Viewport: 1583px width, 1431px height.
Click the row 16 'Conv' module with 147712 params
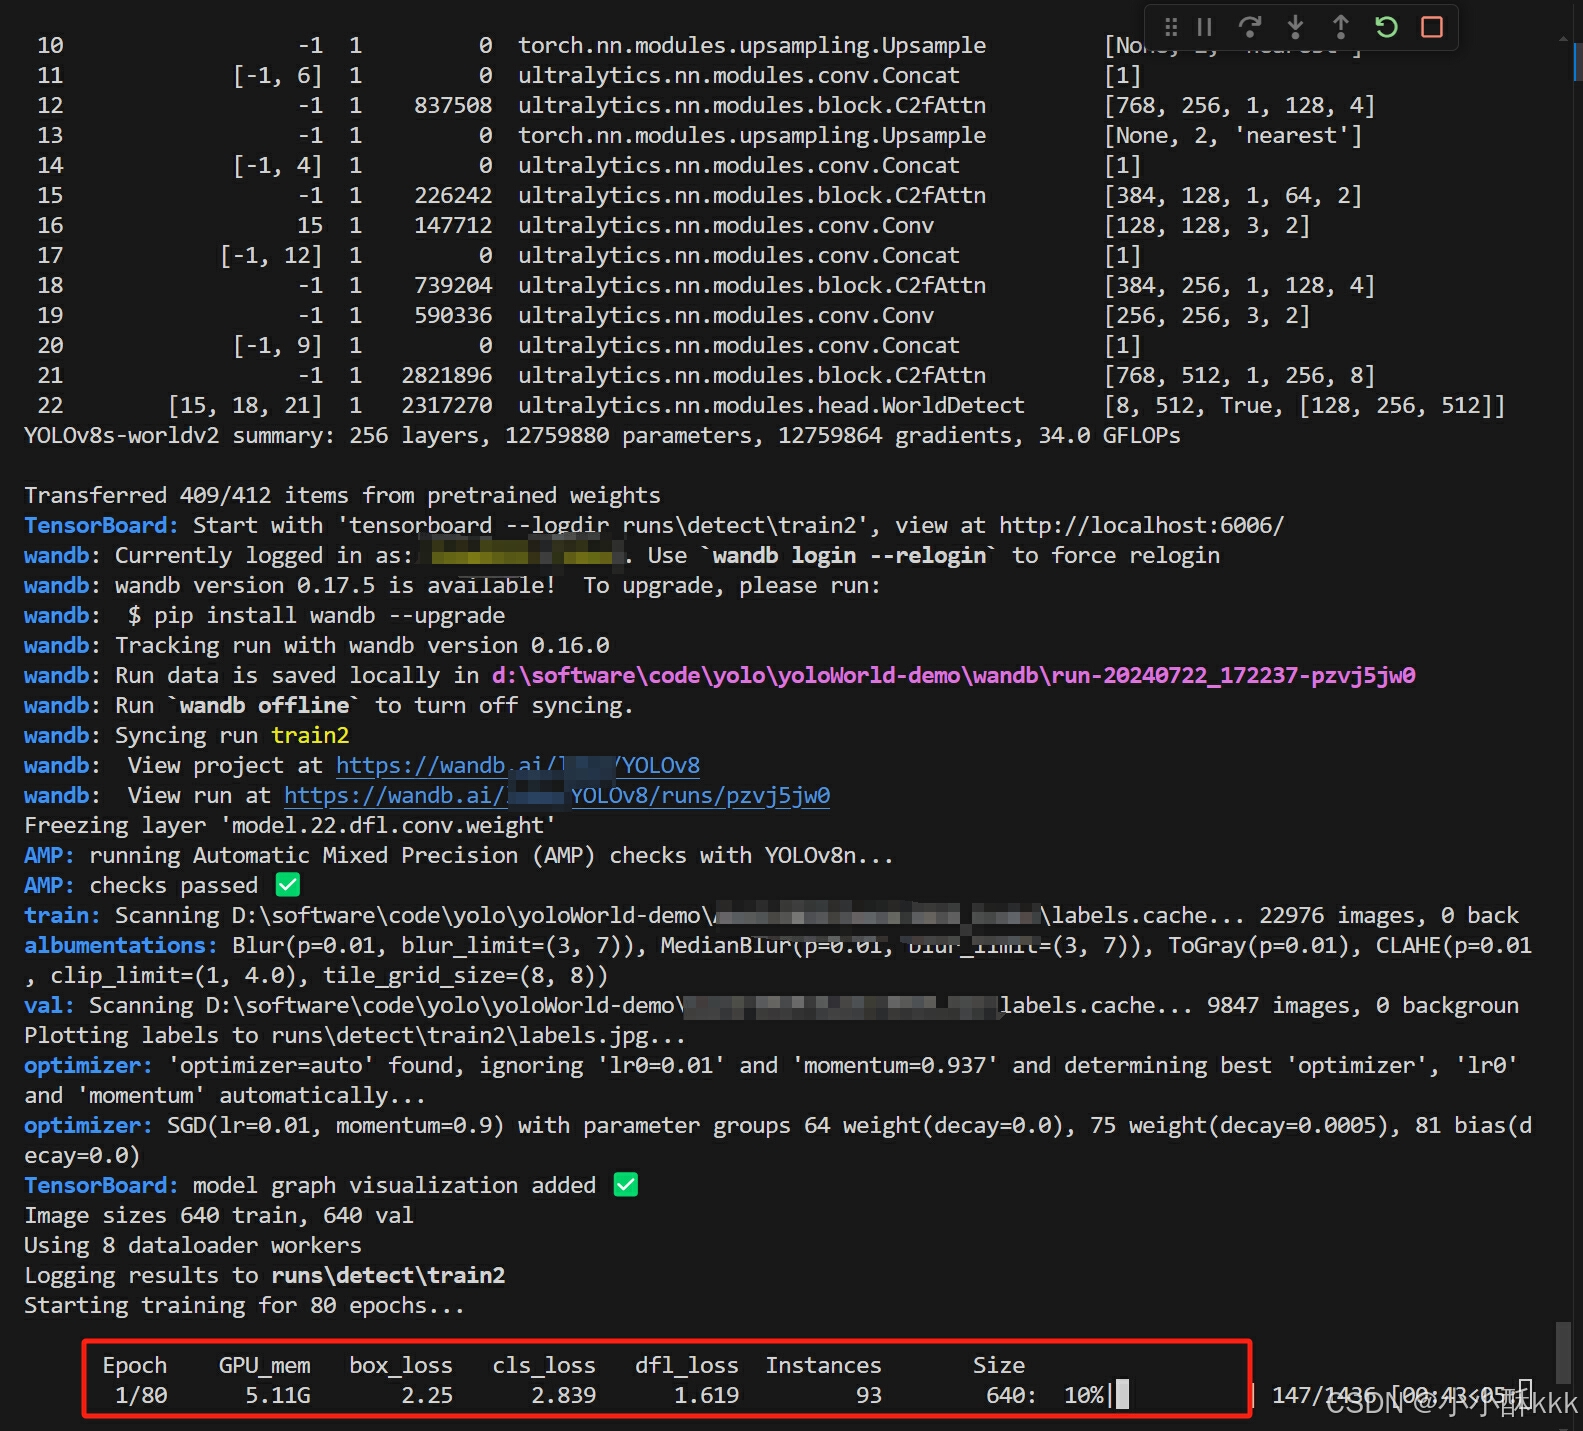(x=726, y=226)
